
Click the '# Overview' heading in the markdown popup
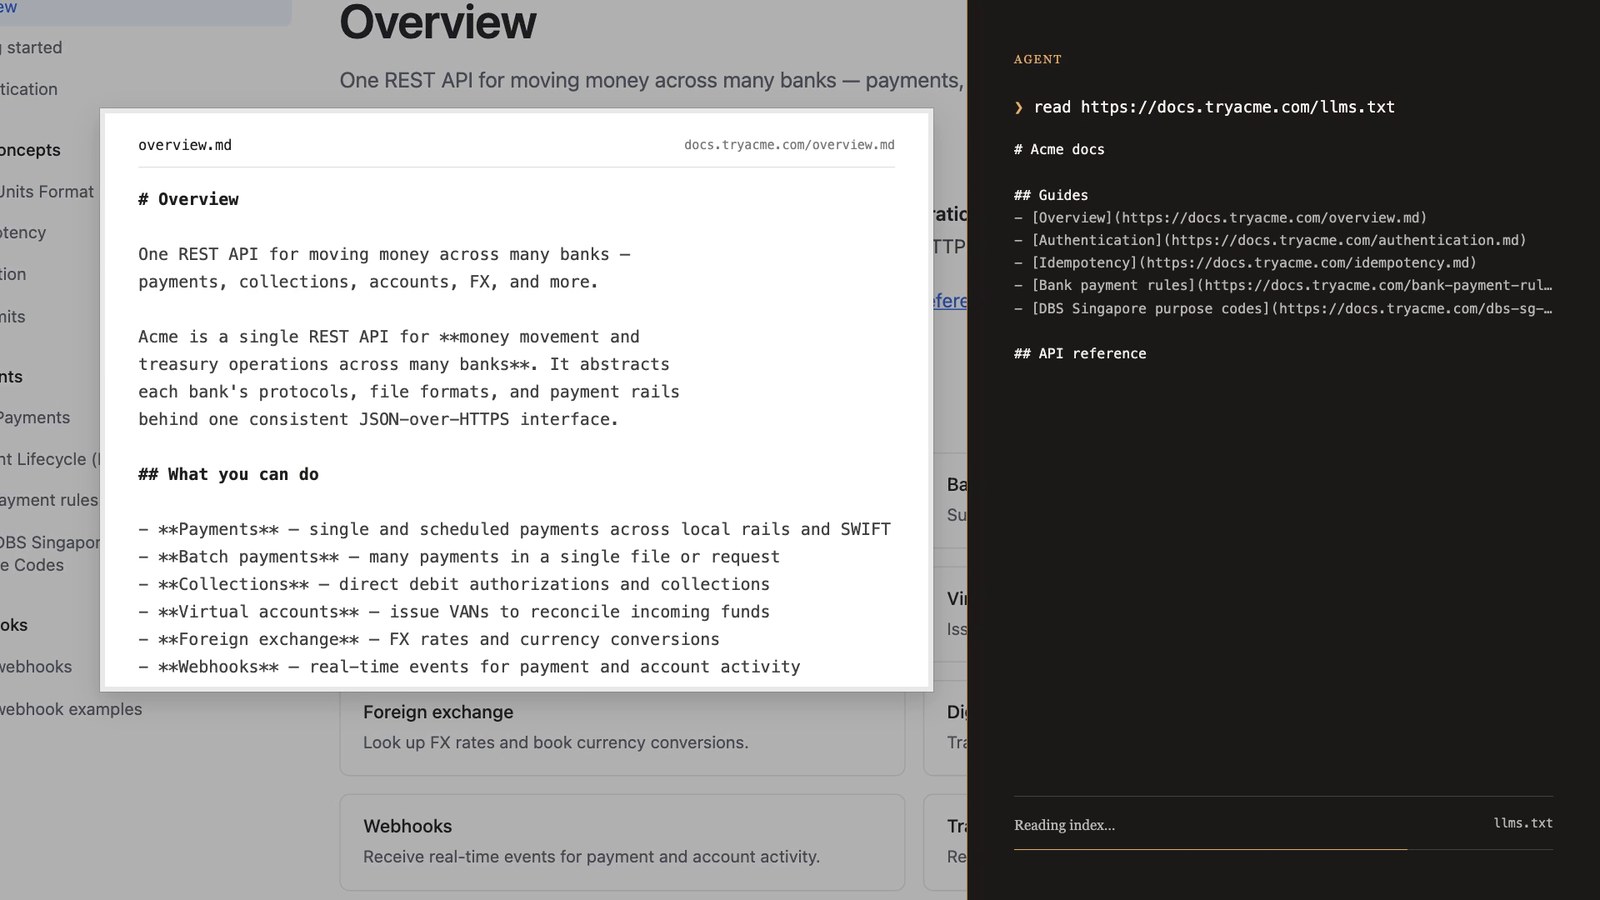[188, 199]
